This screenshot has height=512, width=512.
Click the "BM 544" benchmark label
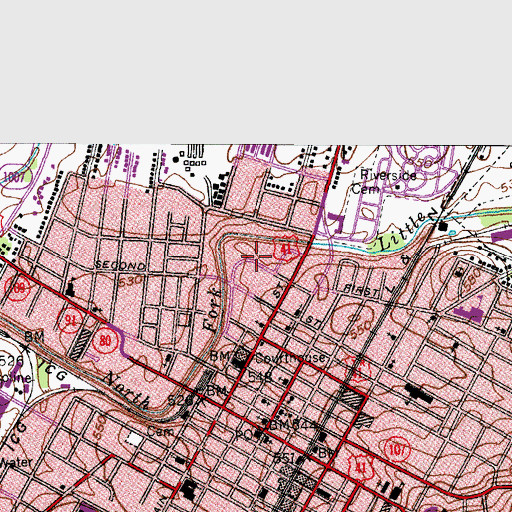click(293, 425)
